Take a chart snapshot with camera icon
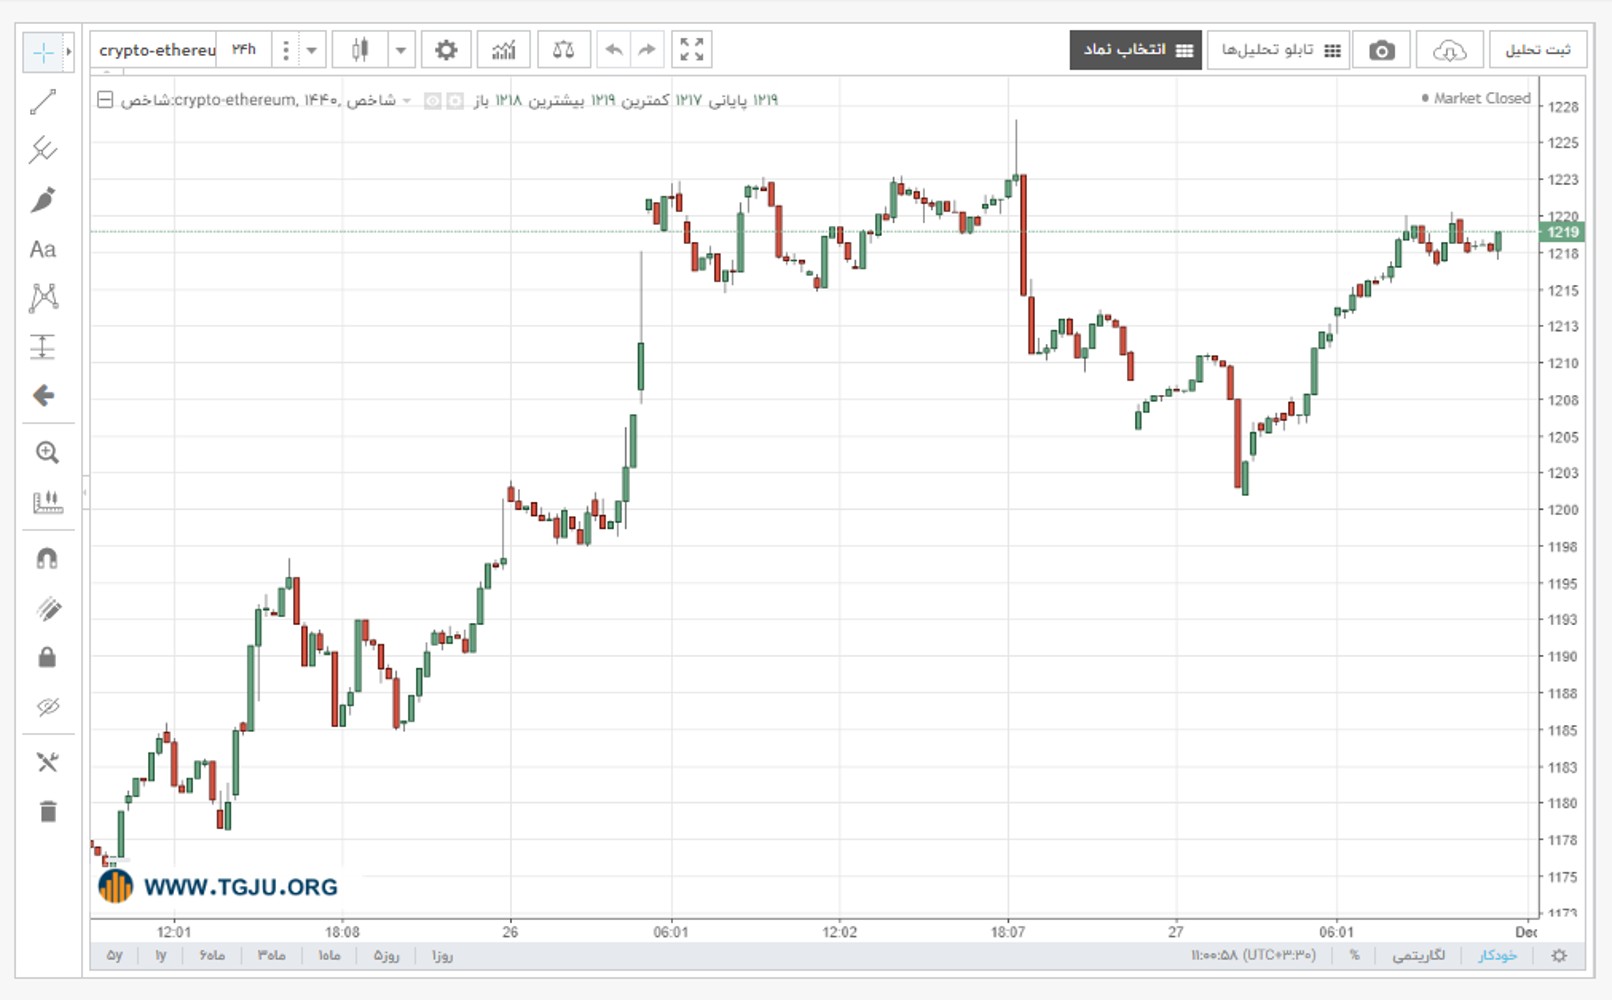The image size is (1612, 1000). (1382, 50)
